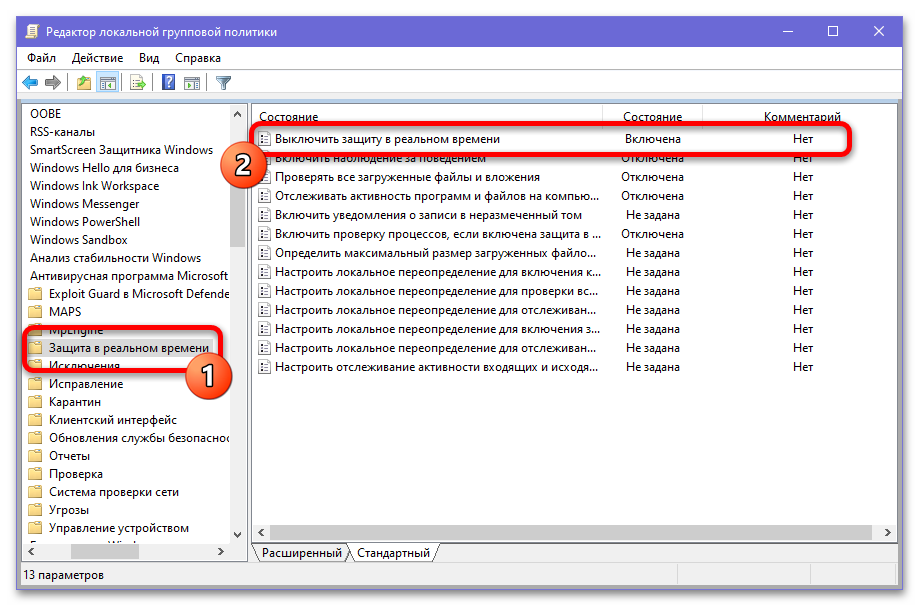
Task: Select Windows Hello для бизнеса
Action: (104, 168)
